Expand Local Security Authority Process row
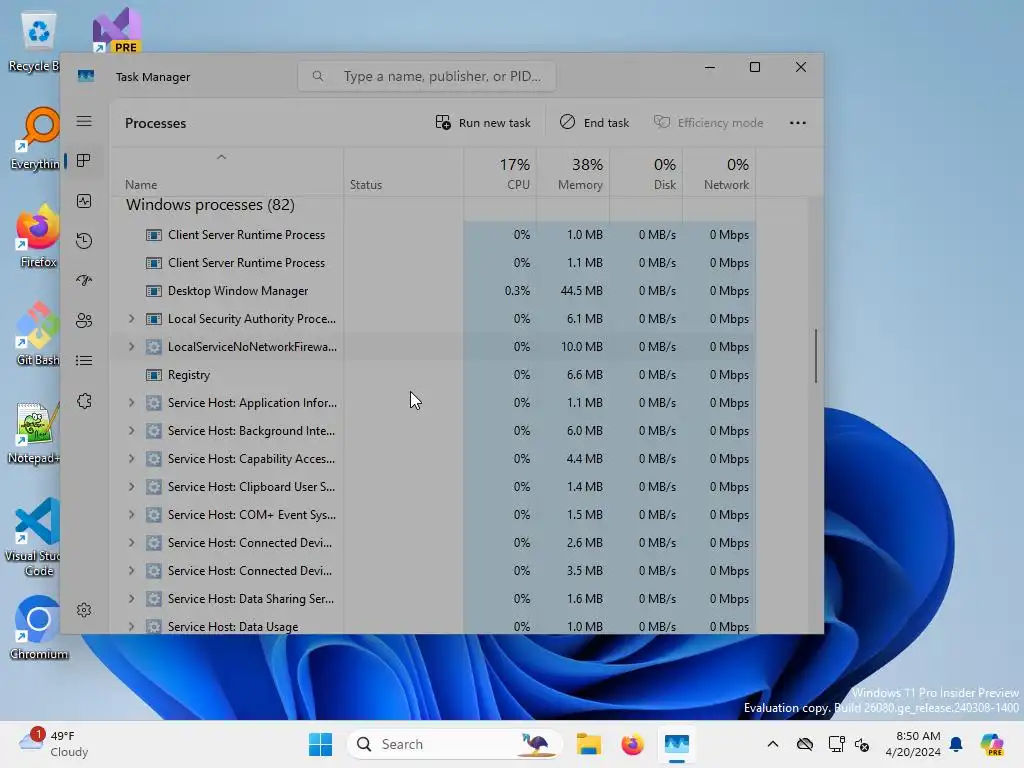The height and width of the screenshot is (768, 1024). coord(131,319)
